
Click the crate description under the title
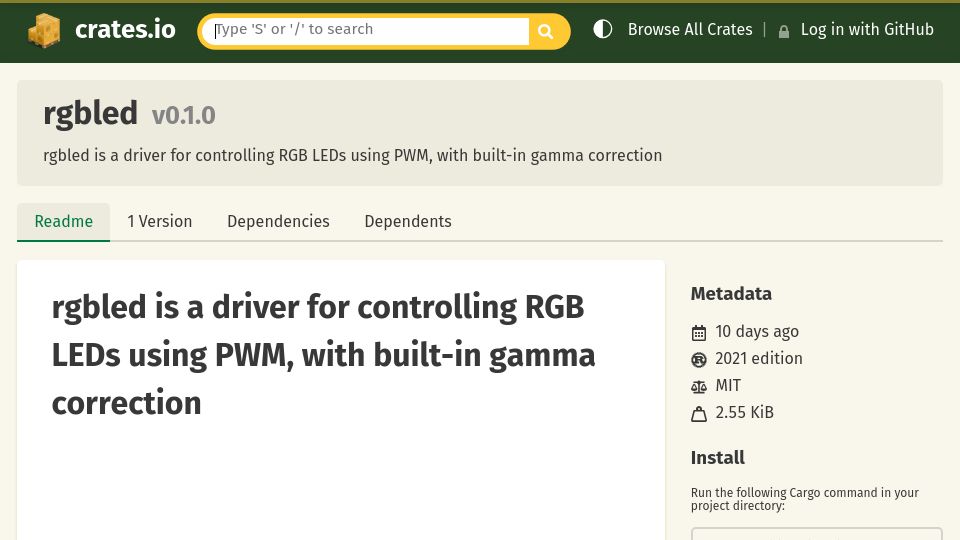coord(353,156)
